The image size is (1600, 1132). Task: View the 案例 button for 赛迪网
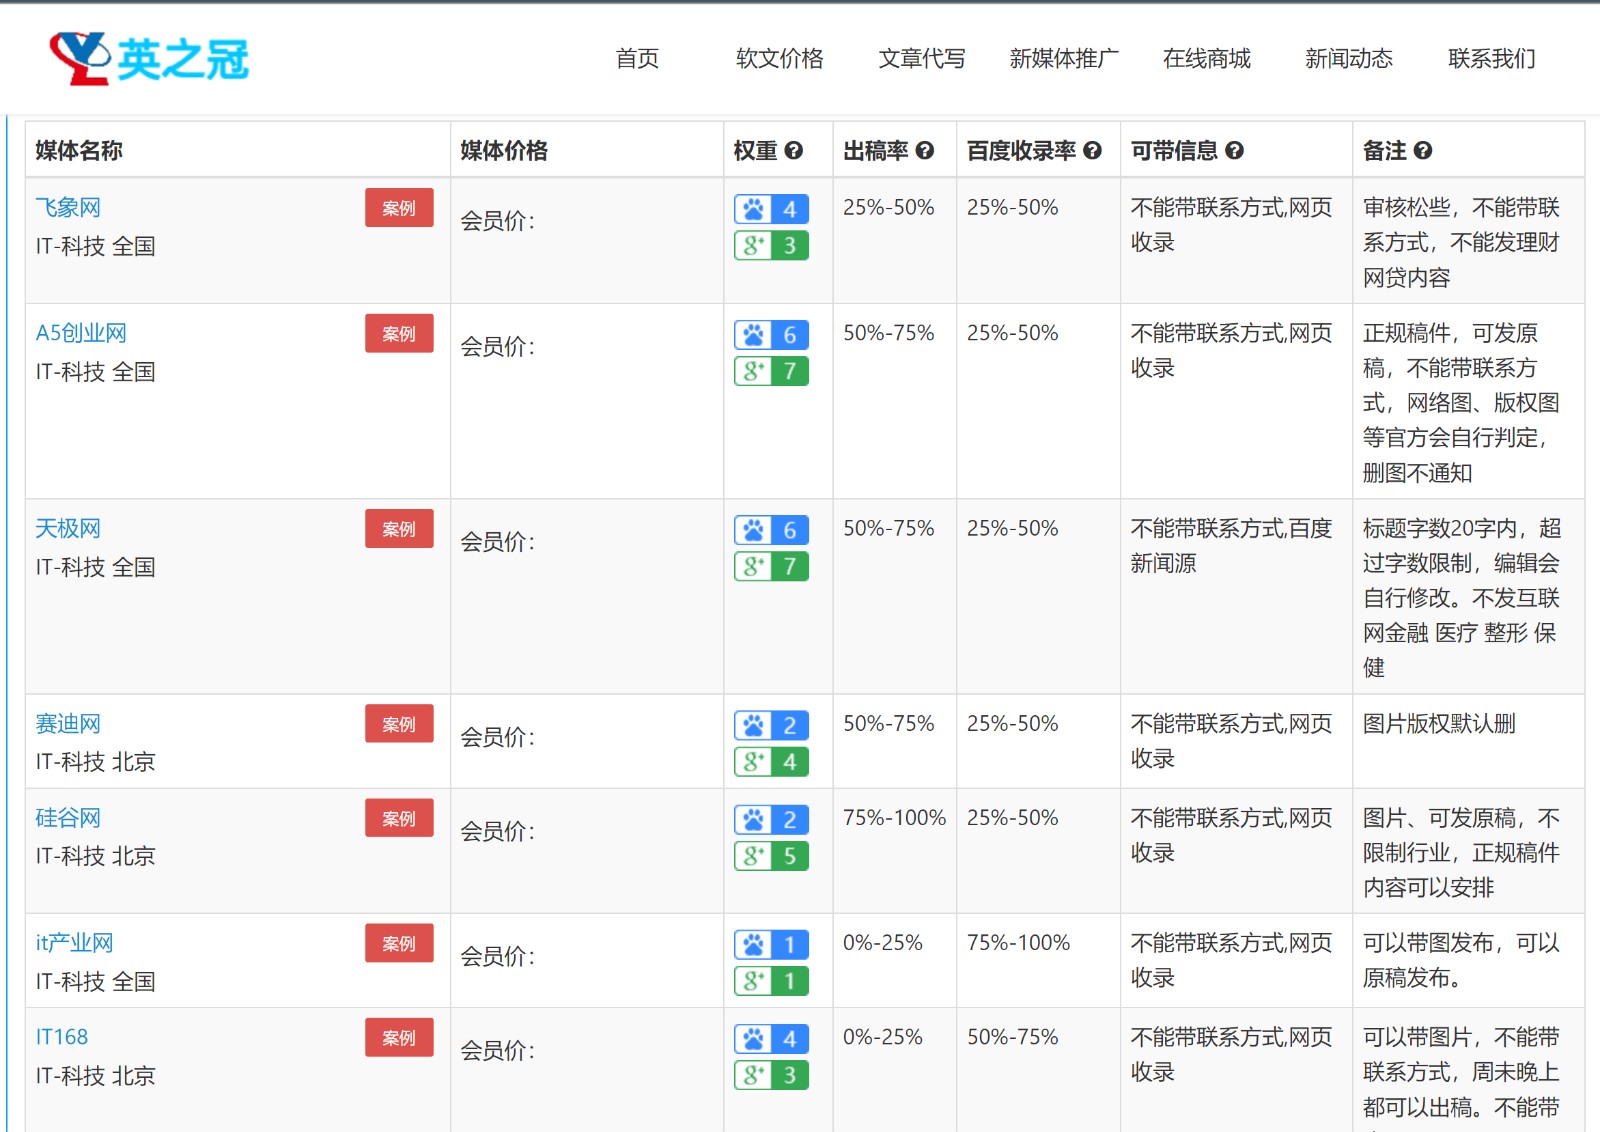click(399, 724)
